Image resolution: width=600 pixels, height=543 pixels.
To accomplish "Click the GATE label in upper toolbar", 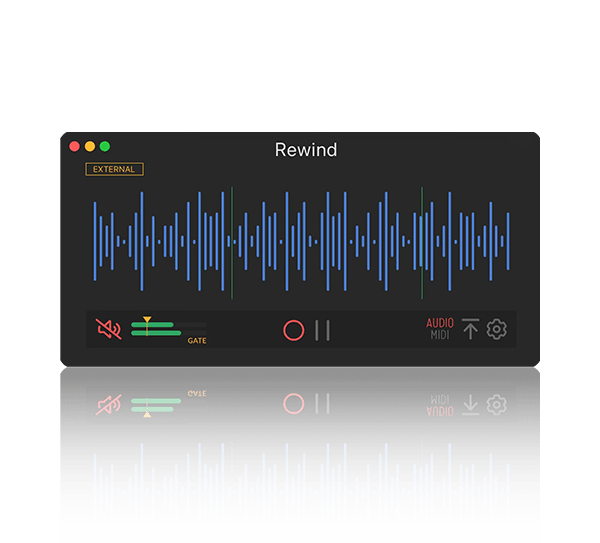I will point(197,341).
